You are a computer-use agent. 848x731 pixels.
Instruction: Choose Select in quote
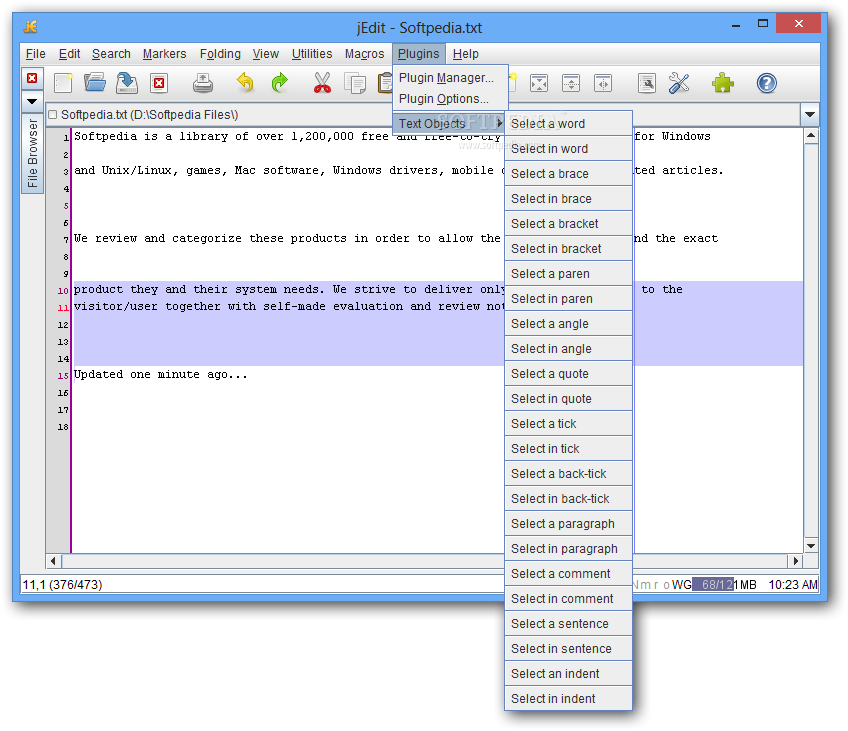tap(568, 398)
